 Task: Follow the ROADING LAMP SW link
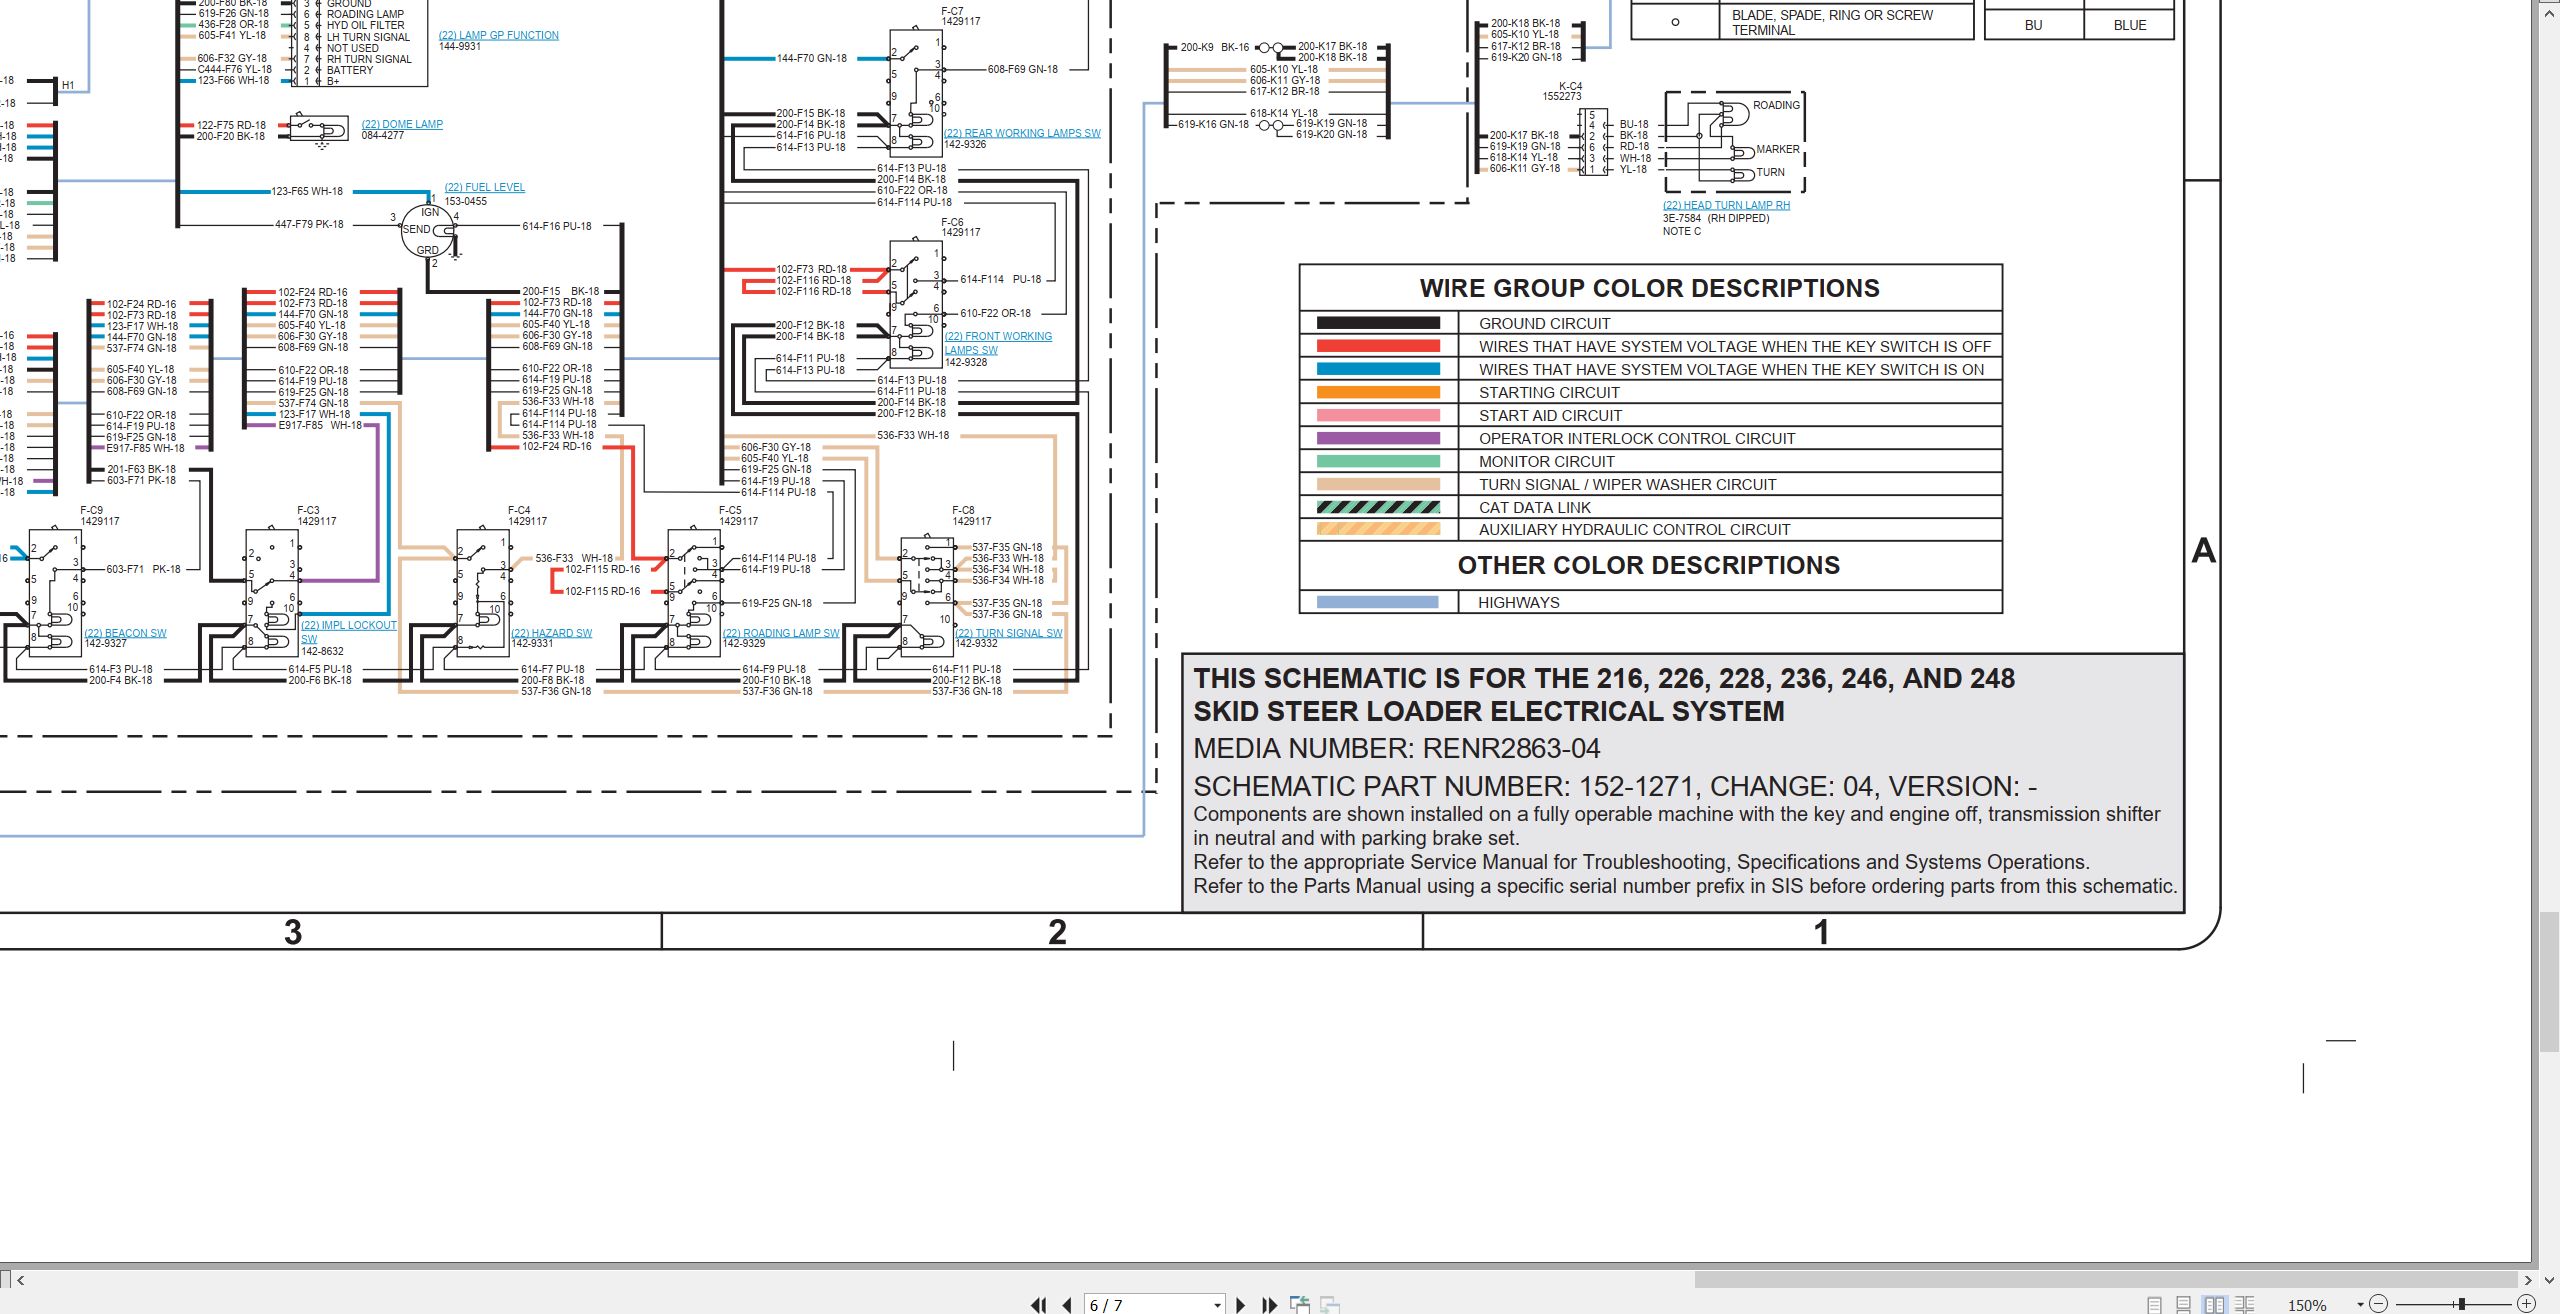tap(781, 633)
